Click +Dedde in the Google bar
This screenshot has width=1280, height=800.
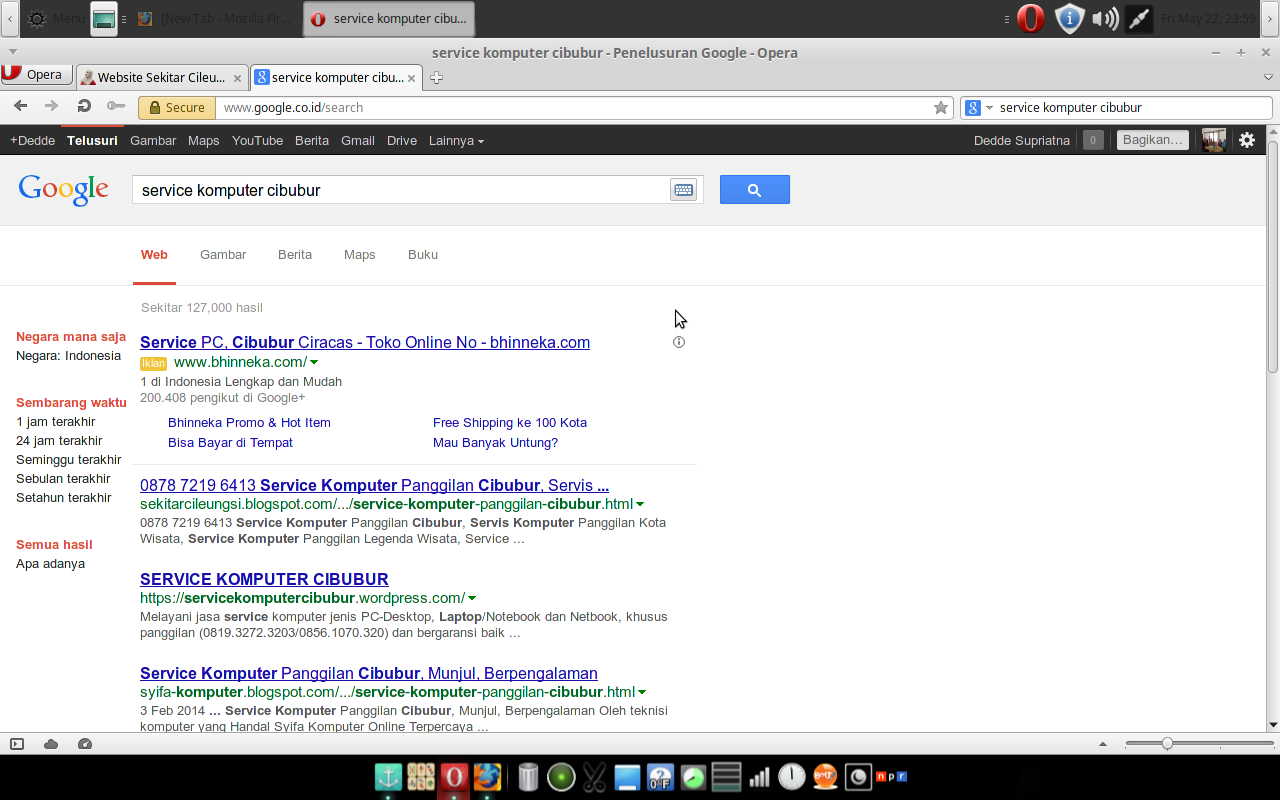click(x=32, y=140)
